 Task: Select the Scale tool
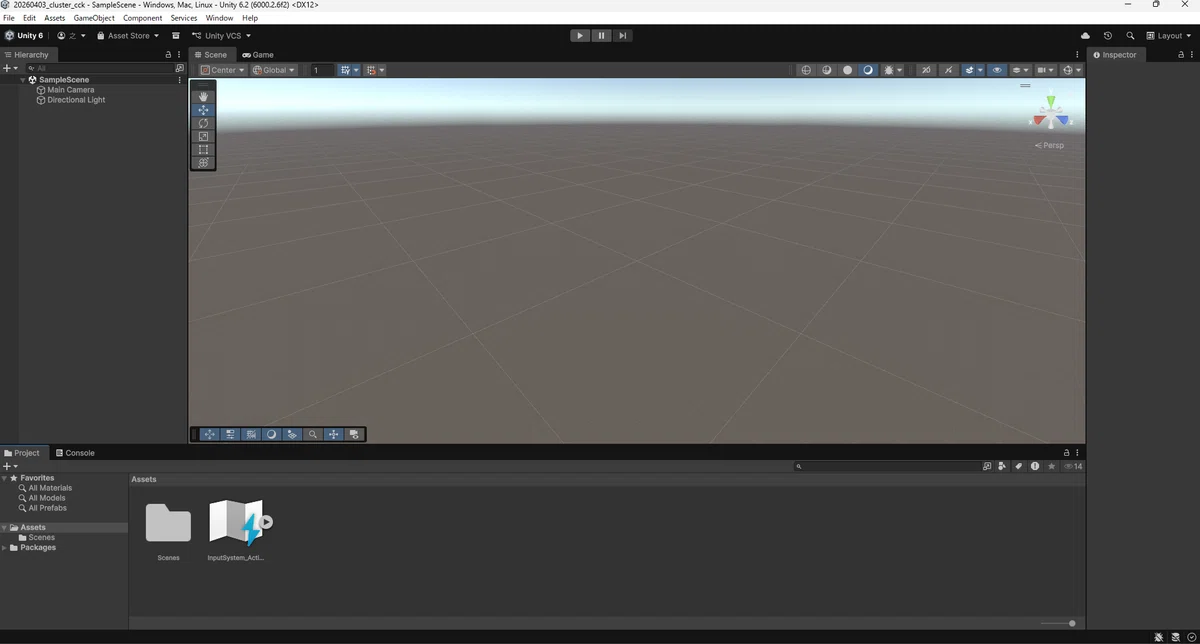click(203, 136)
